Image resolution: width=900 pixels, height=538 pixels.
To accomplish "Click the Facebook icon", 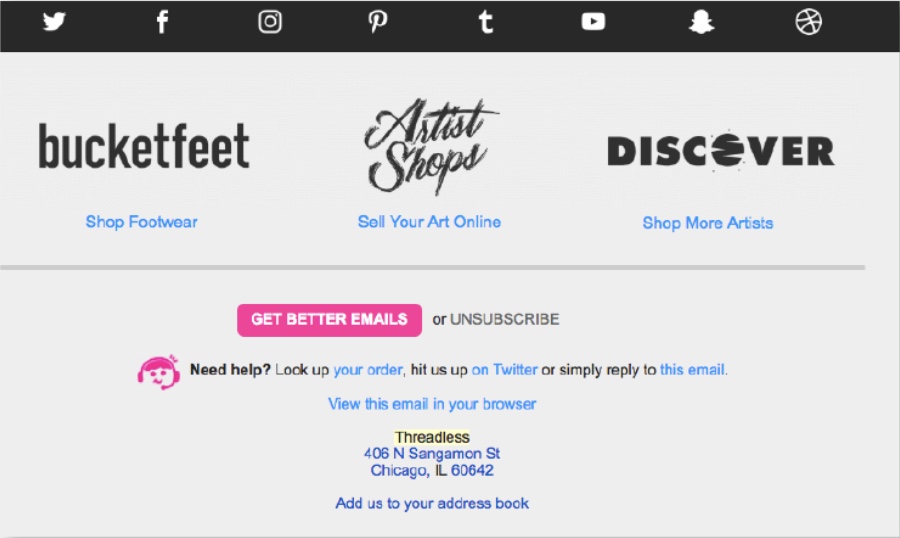I will point(162,22).
